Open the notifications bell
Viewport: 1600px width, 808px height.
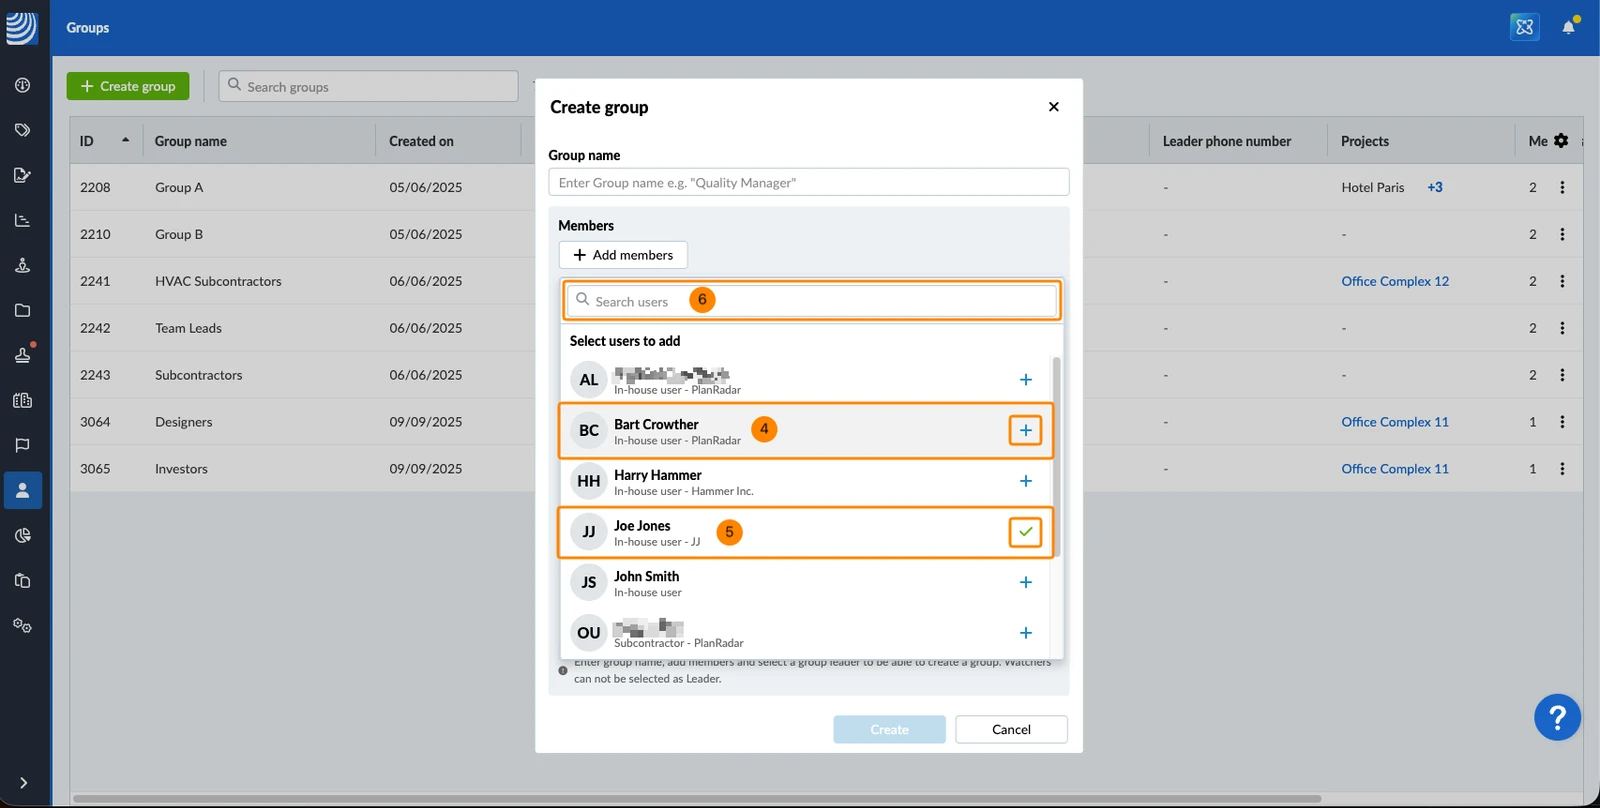pos(1569,27)
